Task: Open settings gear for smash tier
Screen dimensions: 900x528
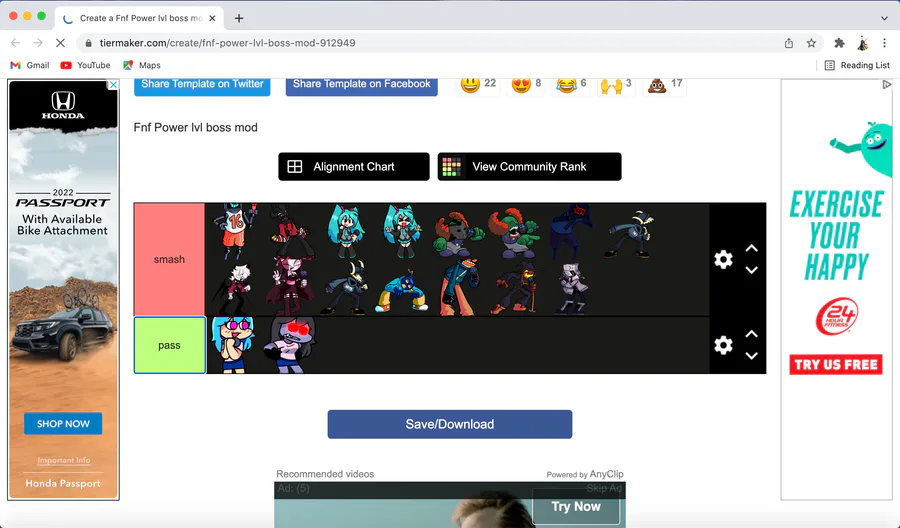Action: click(723, 259)
